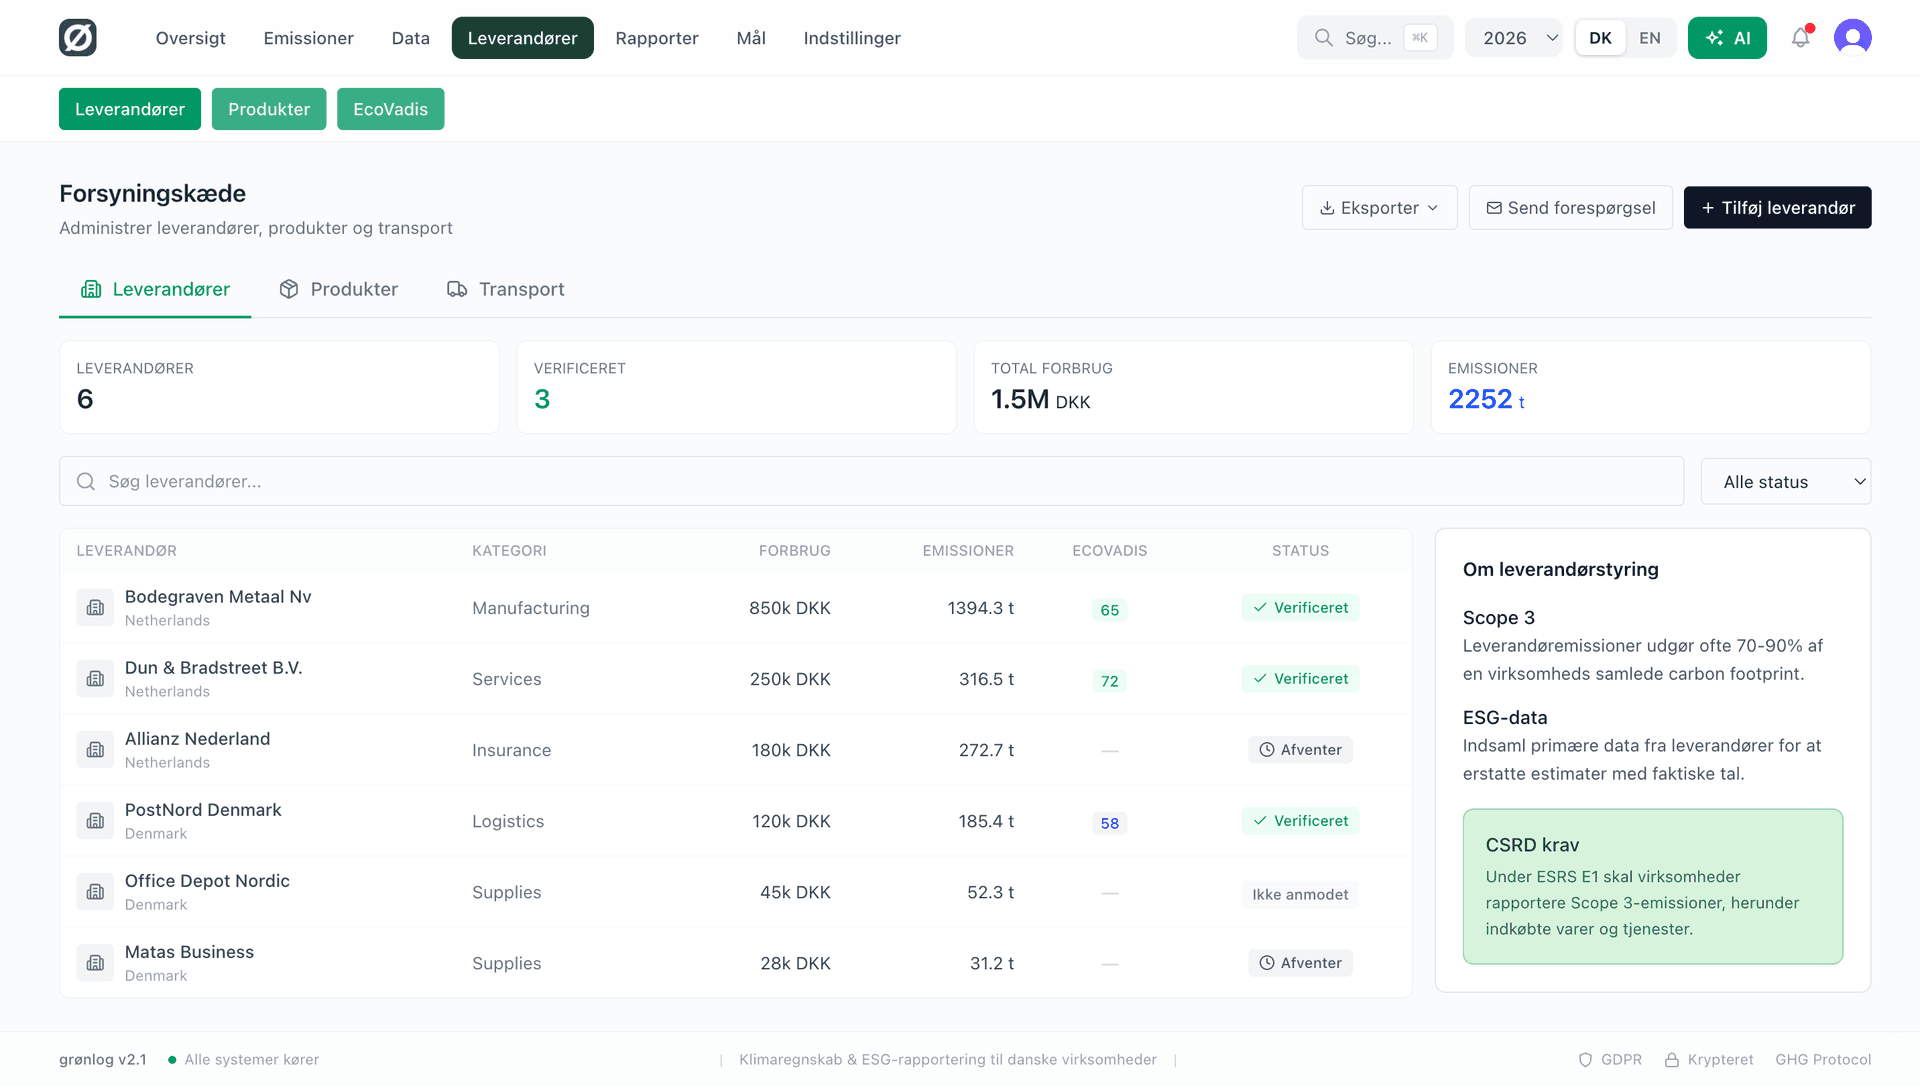The width and height of the screenshot is (1920, 1086).
Task: Toggle the EcoVadis filter chip
Action: (x=390, y=109)
